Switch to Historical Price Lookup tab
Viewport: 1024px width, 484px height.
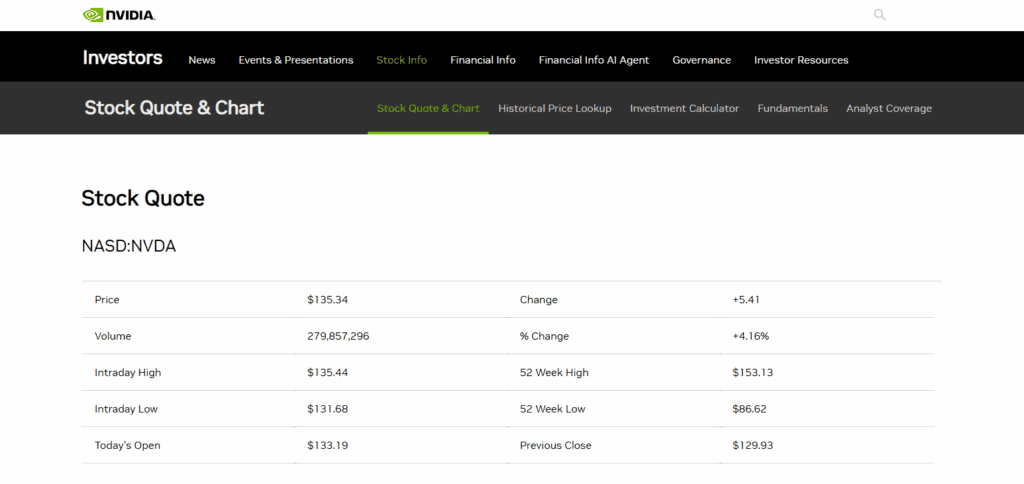554,108
